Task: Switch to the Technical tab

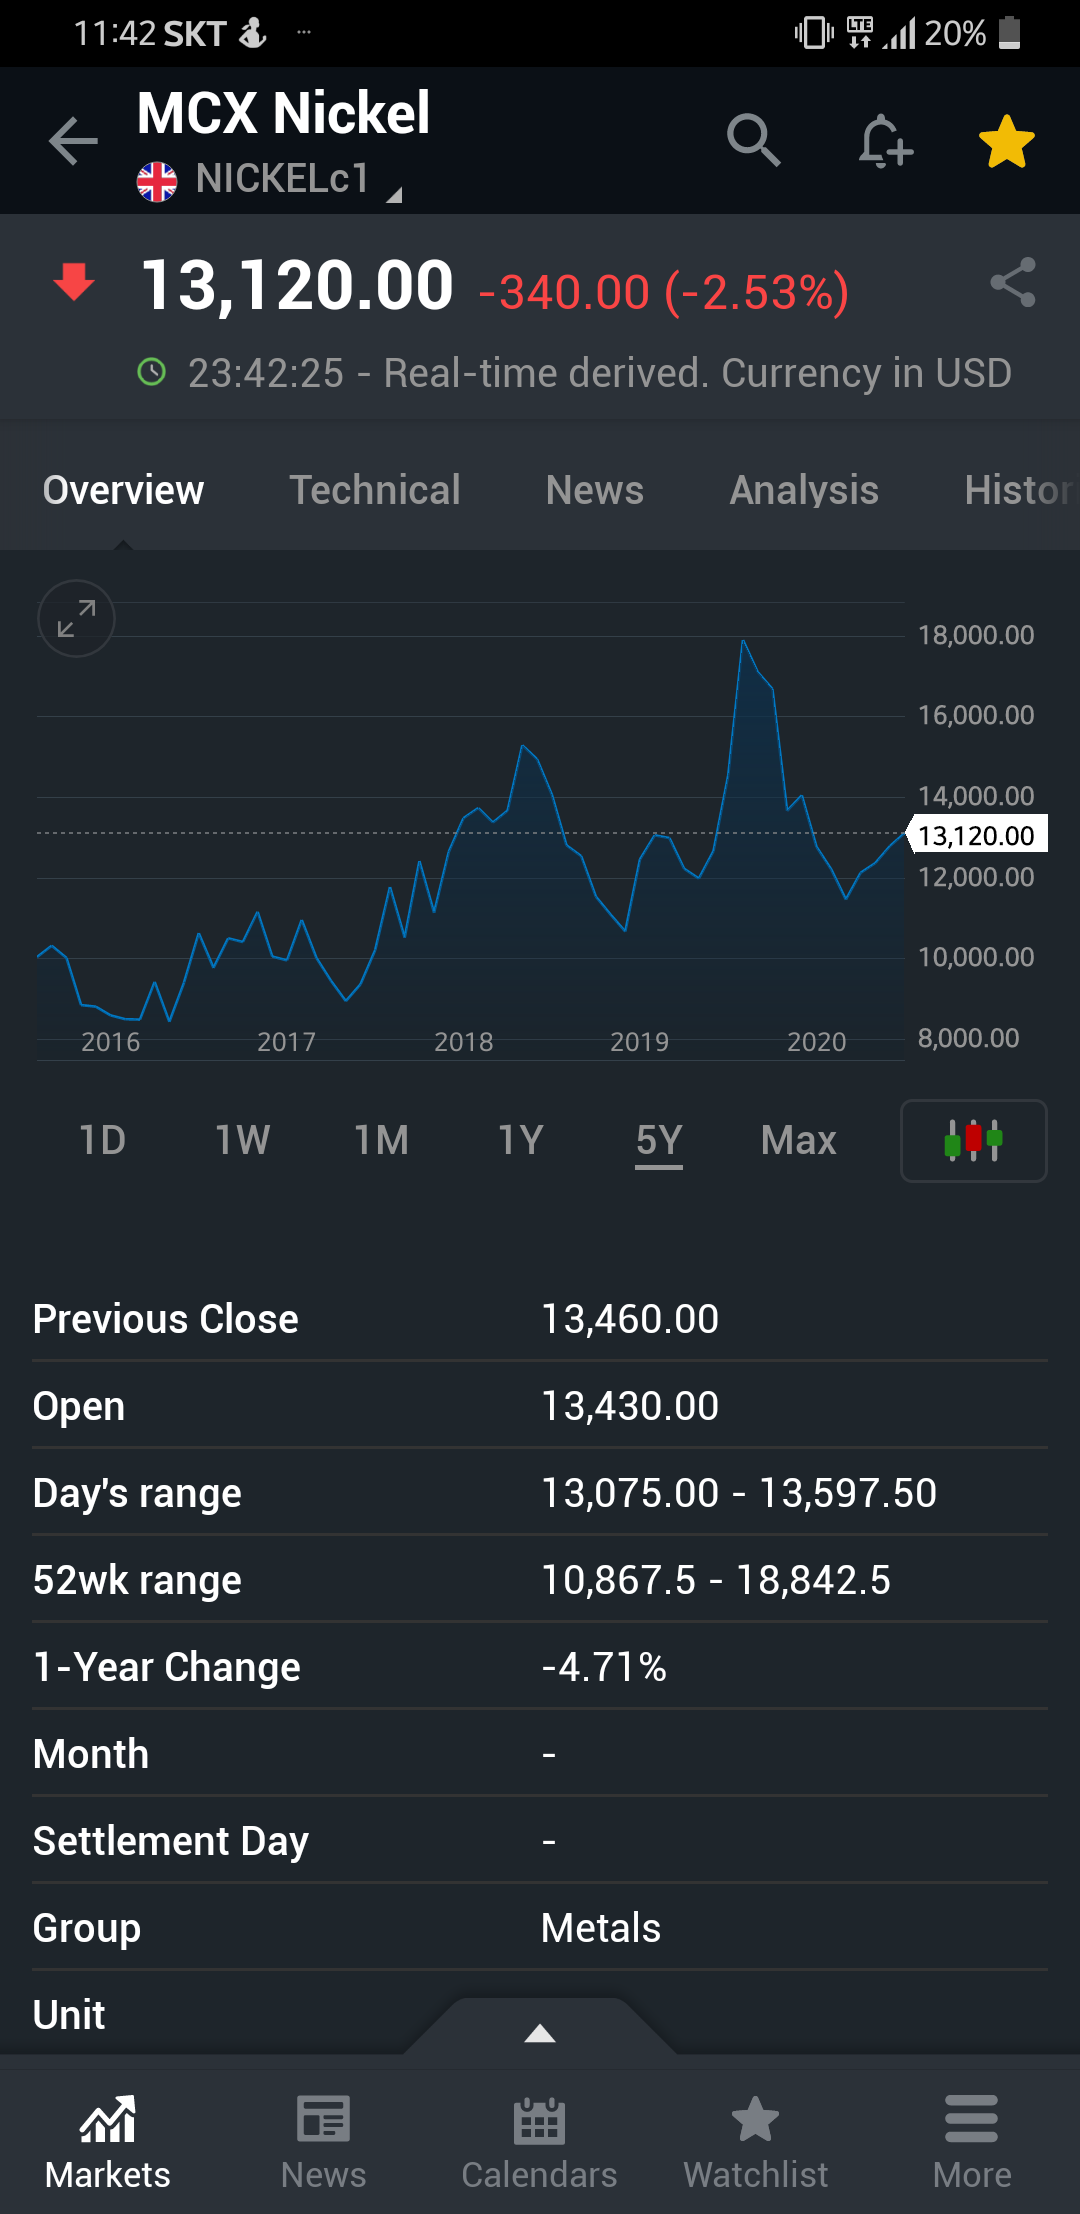Action: coord(375,490)
